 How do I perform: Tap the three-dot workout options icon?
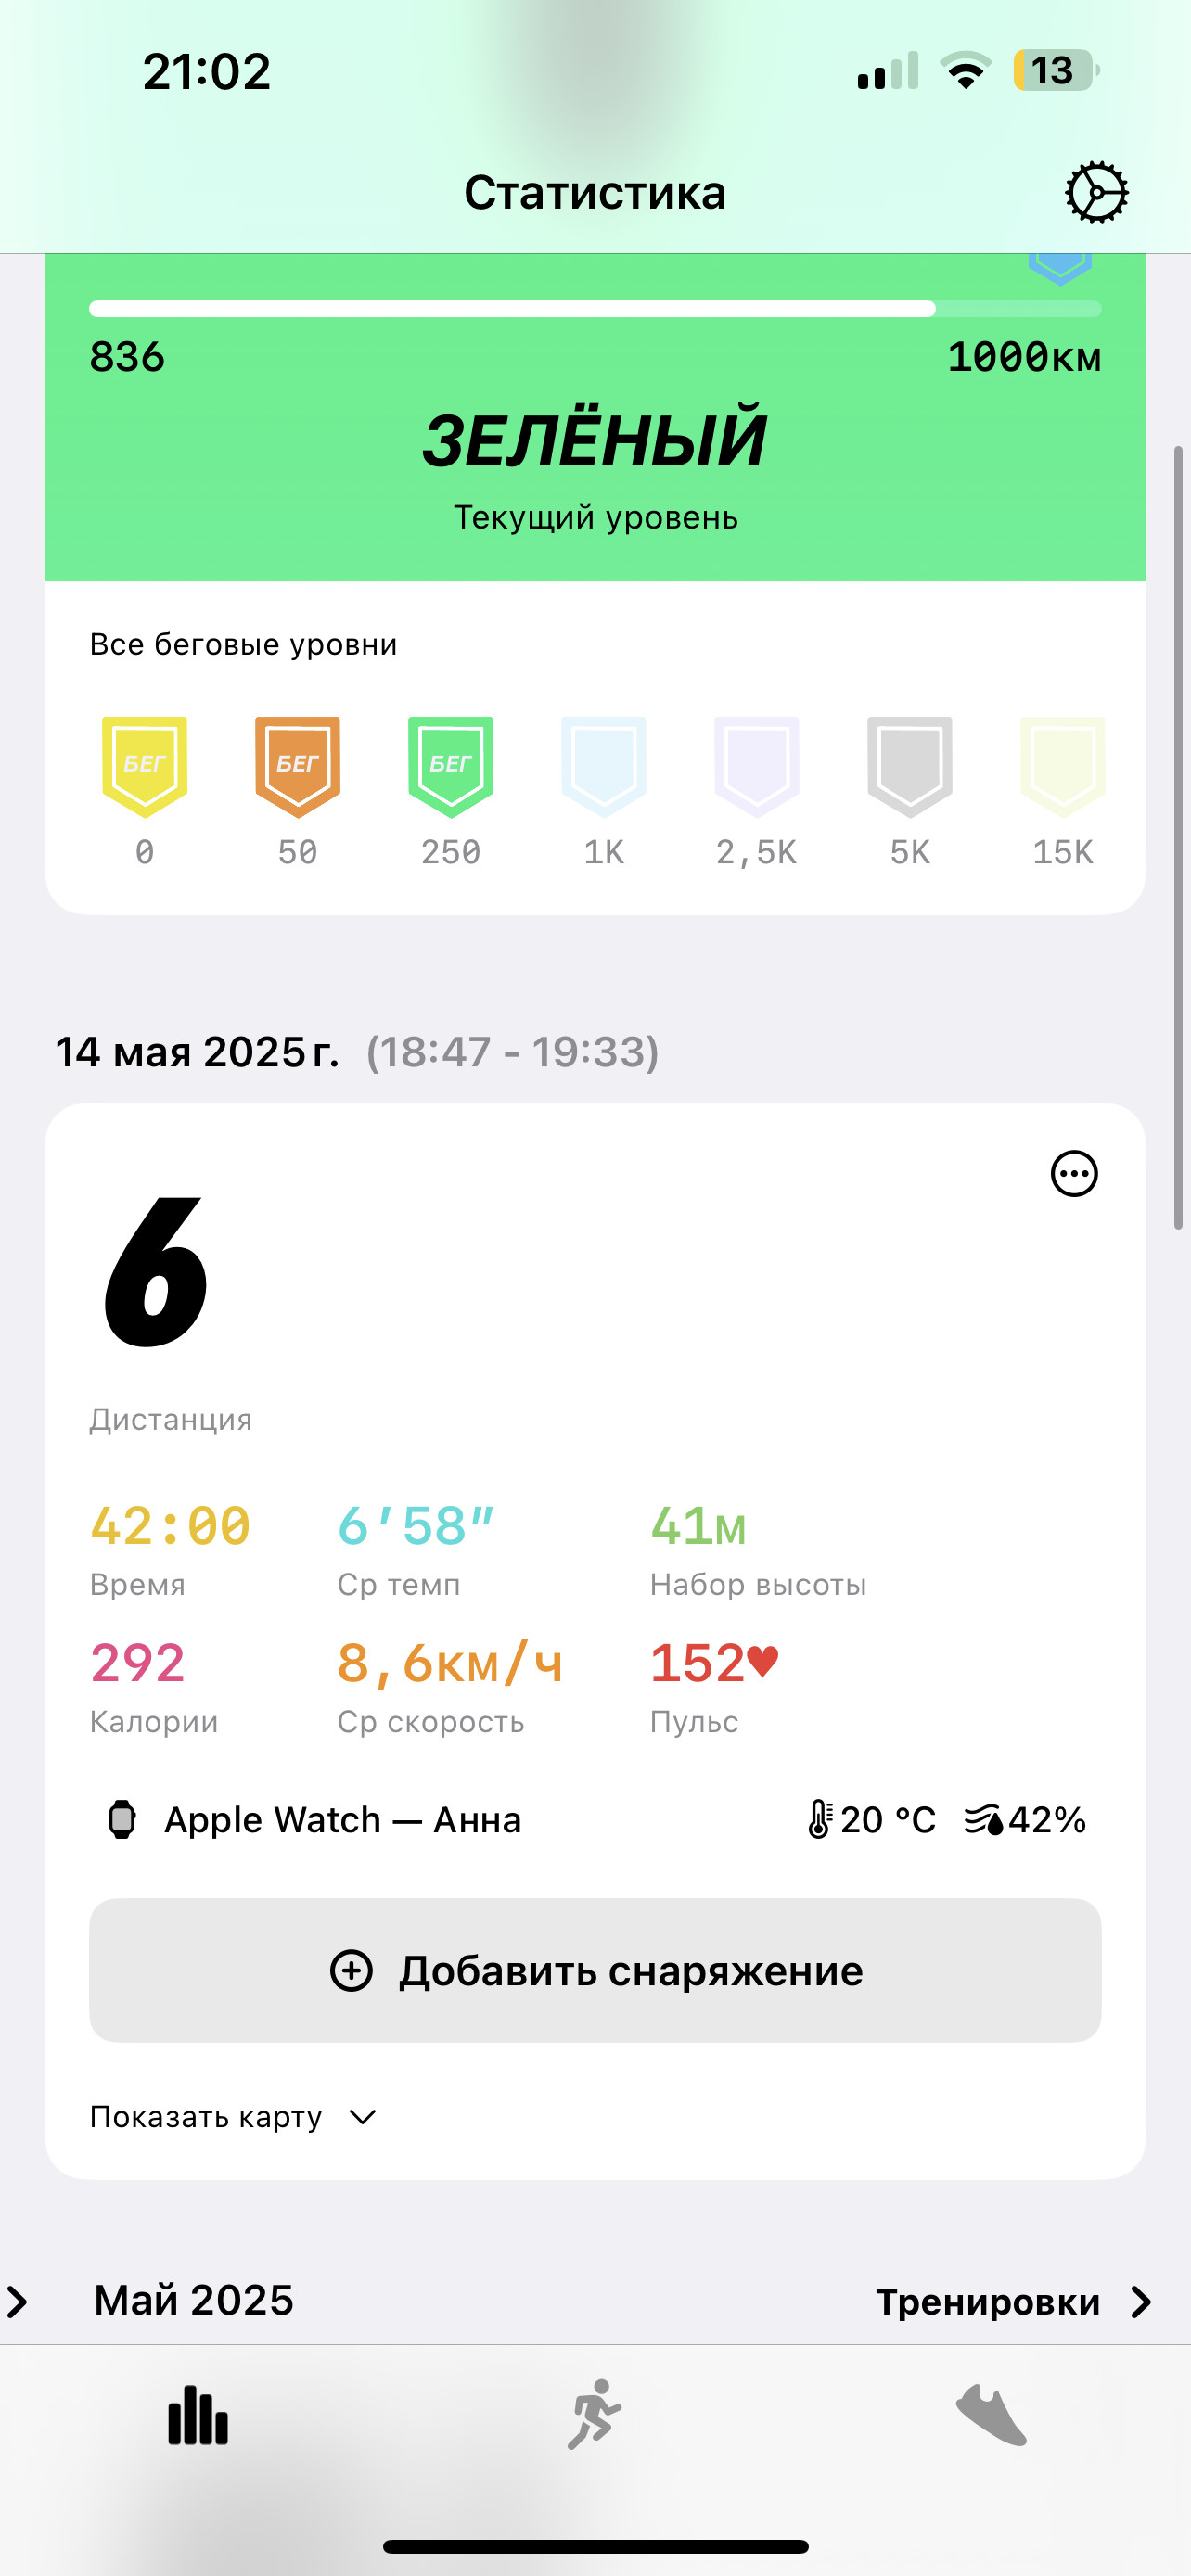1074,1174
